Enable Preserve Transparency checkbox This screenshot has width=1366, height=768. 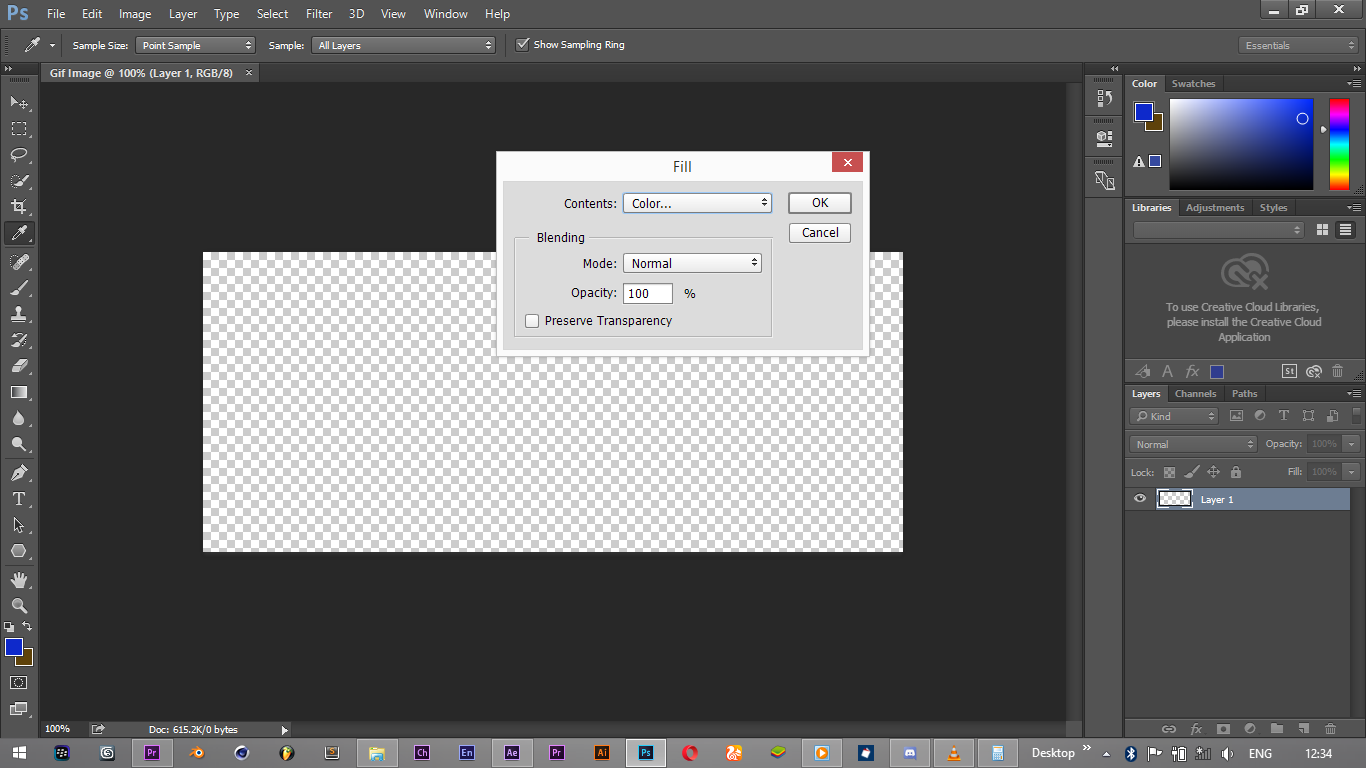532,321
